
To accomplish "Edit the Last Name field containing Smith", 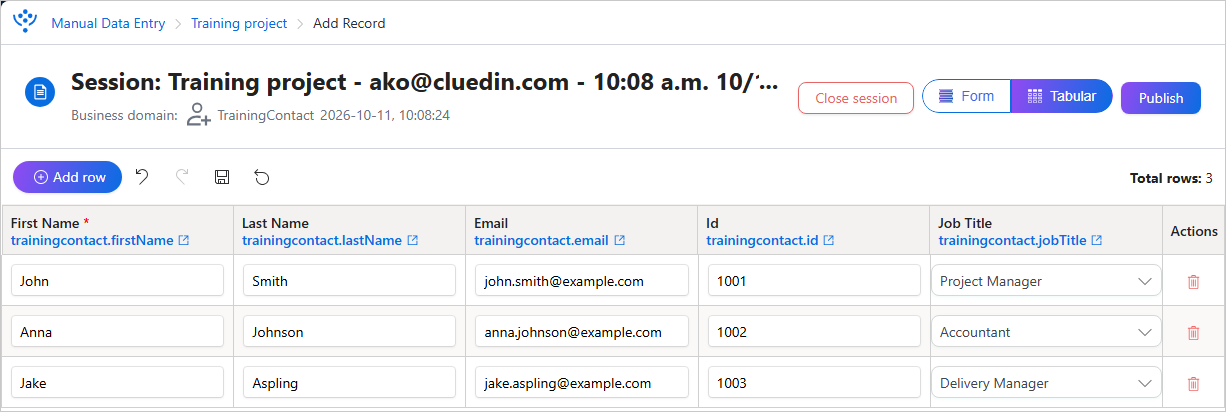I will [349, 281].
